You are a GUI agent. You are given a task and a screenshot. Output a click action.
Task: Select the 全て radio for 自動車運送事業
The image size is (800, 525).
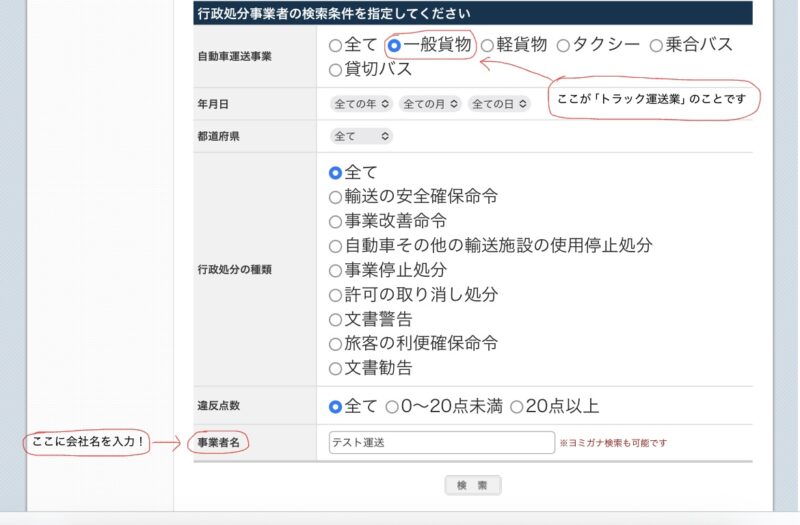pos(335,45)
